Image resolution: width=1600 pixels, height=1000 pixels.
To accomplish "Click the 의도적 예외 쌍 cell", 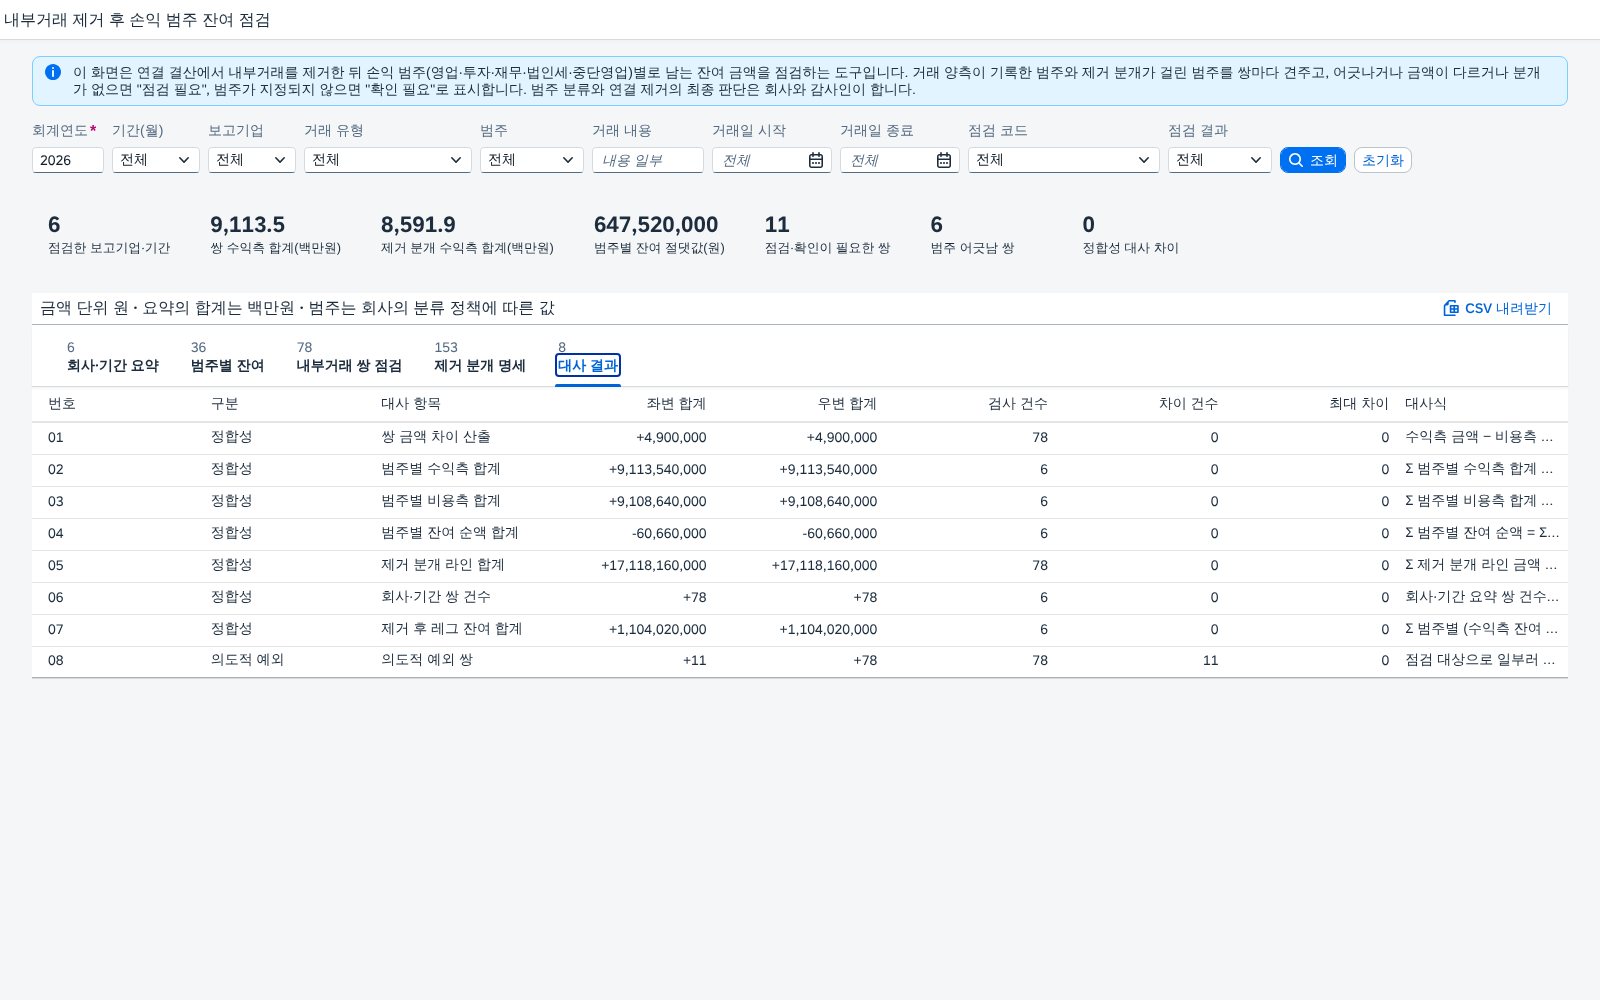I will pyautogui.click(x=427, y=660).
